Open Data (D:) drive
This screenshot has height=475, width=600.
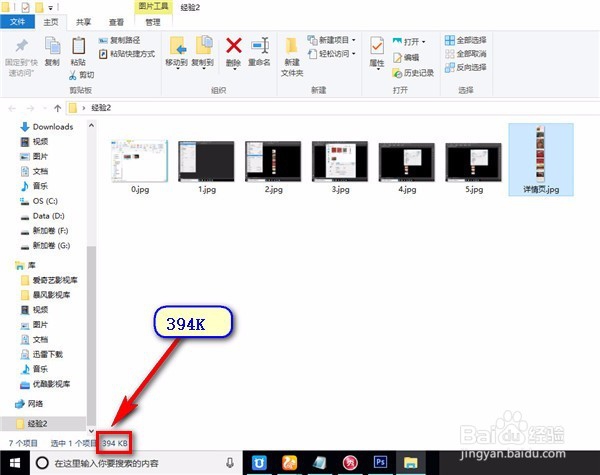tap(42, 216)
